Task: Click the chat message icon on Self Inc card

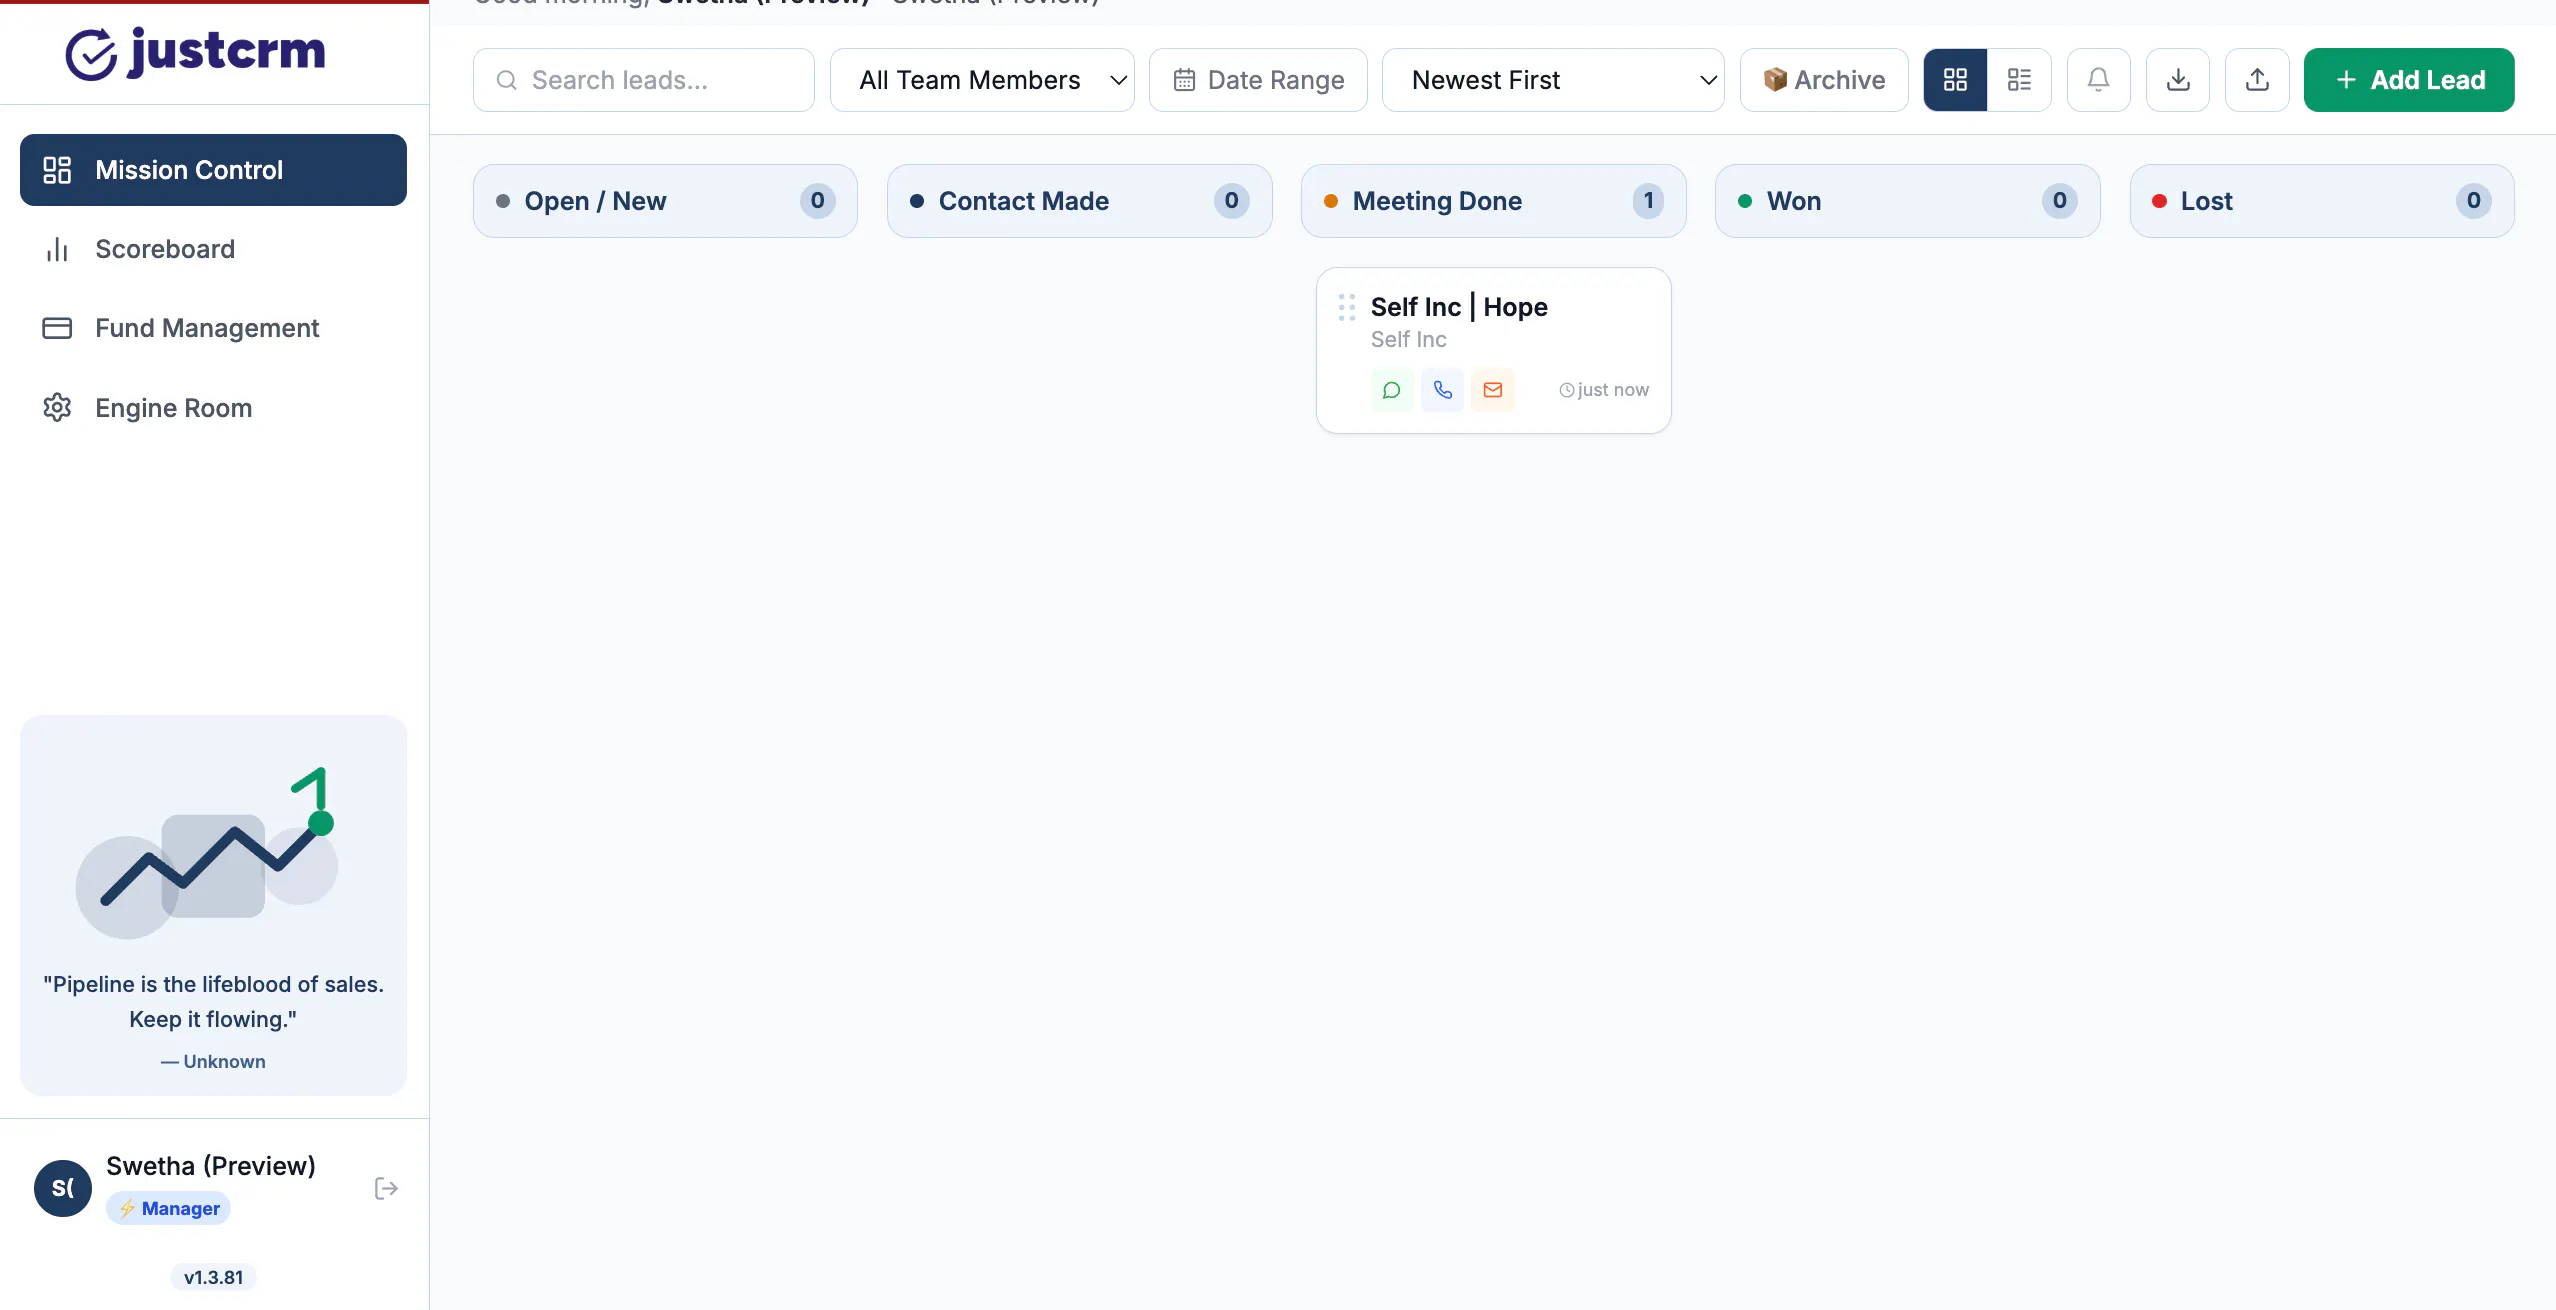Action: (1391, 390)
